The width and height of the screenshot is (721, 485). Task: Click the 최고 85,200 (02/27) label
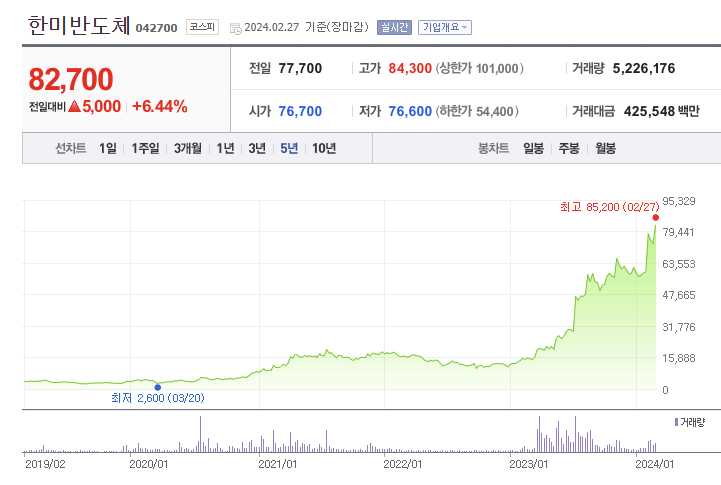pos(609,207)
